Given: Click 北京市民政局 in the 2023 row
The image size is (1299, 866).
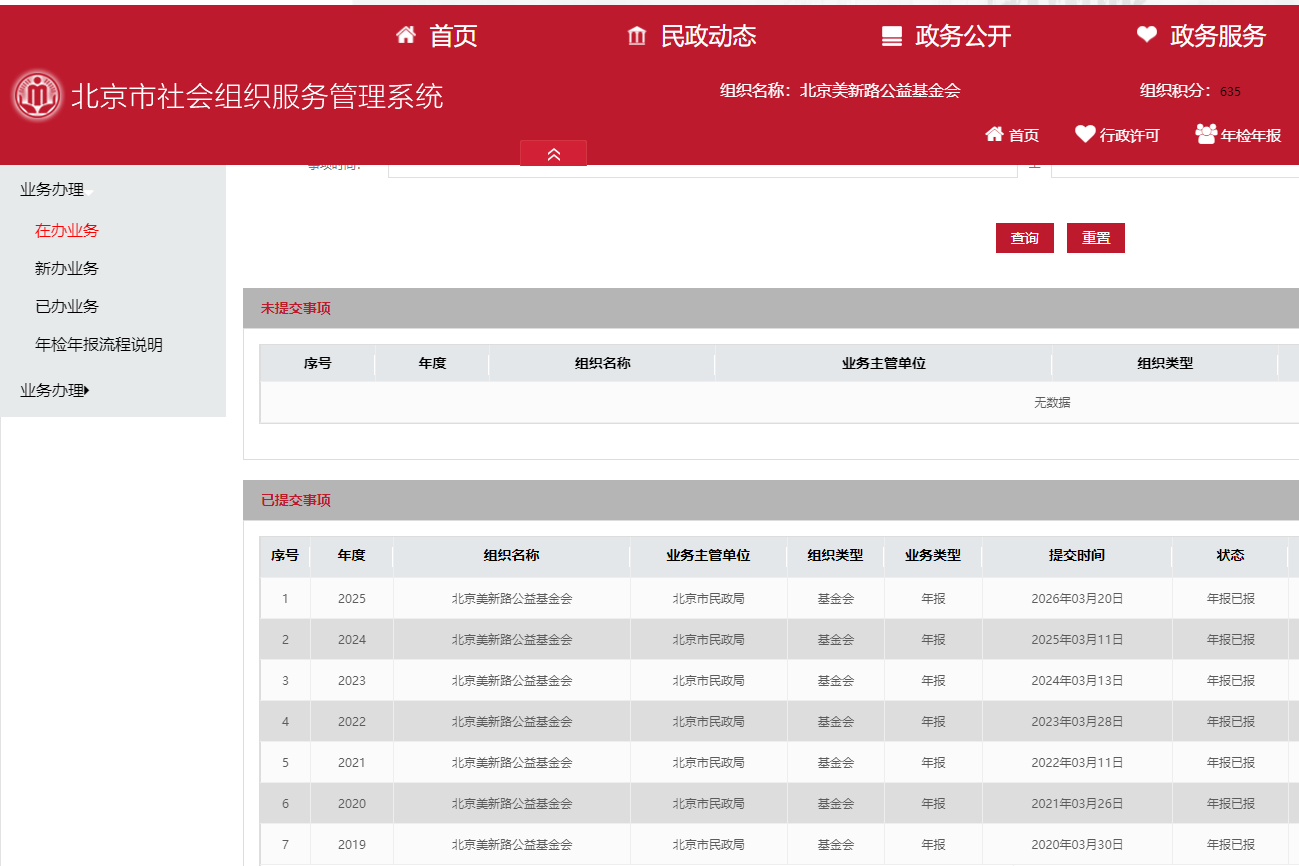Looking at the screenshot, I should (708, 680).
